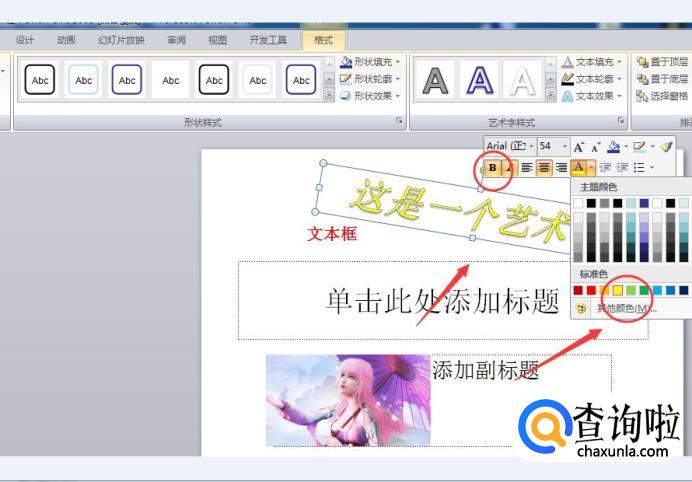This screenshot has height=482, width=692.
Task: Choose the gray filled WordArt style A
Action: coord(435,81)
